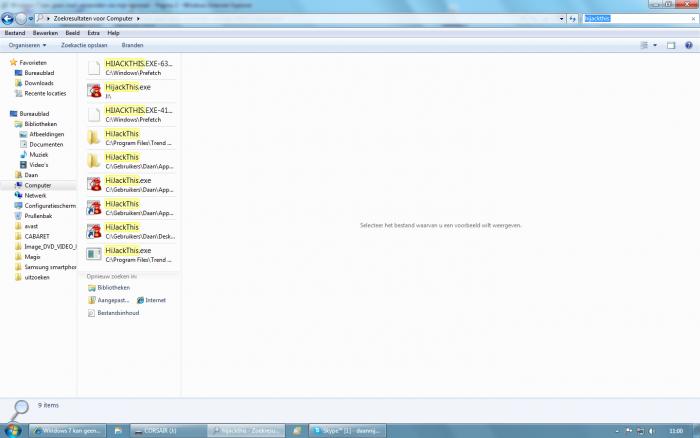This screenshot has height=438, width=700.
Task: Click the Refresh icon next to address bar
Action: pyautogui.click(x=573, y=19)
